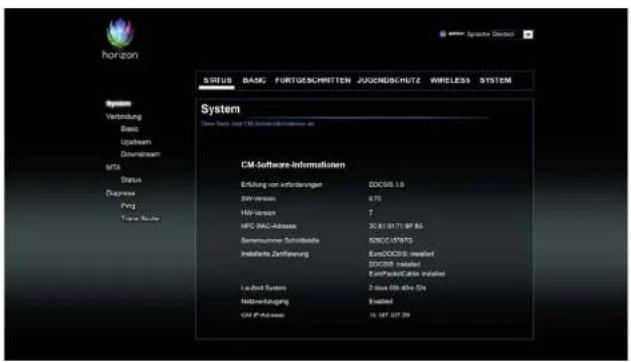Select System in the sidebar
Image resolution: width=631 pixels, height=362 pixels.
(118, 104)
